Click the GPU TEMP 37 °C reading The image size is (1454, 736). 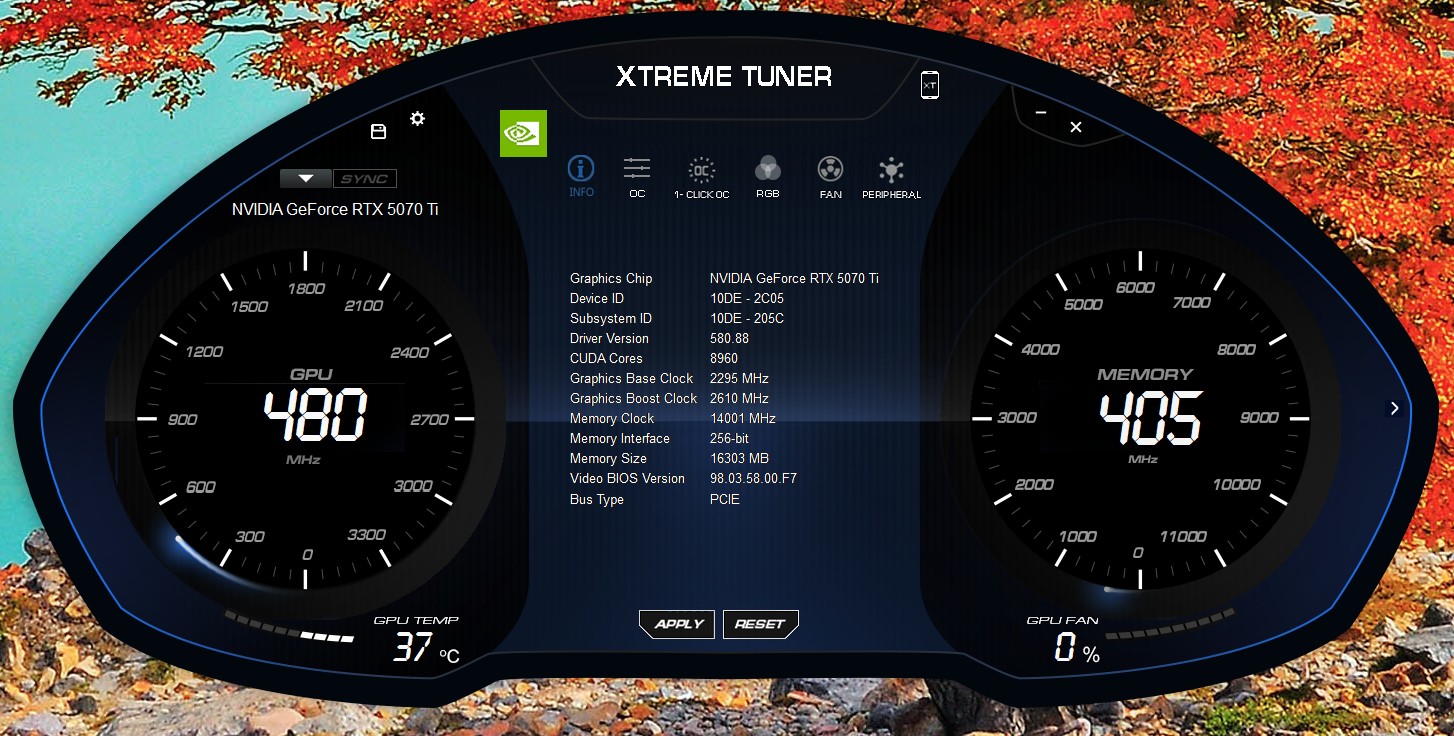click(426, 648)
